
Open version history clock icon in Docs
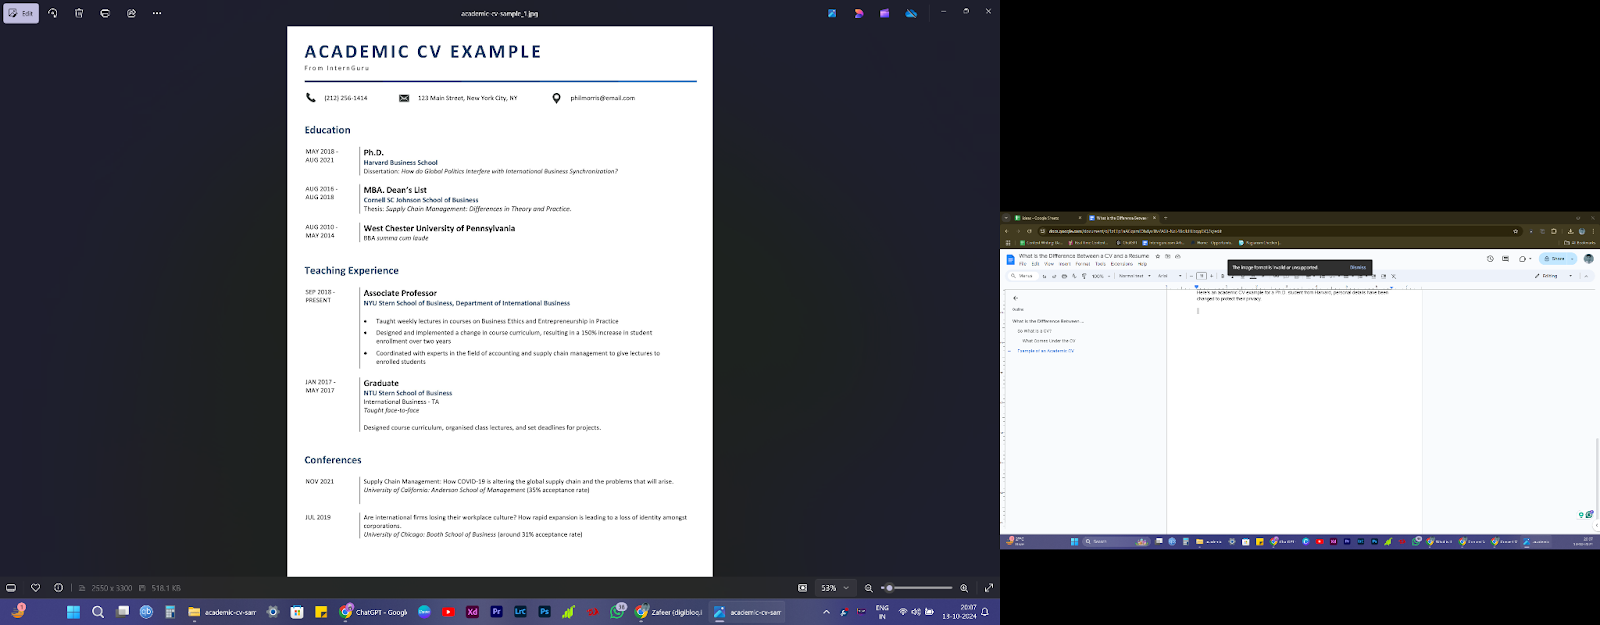tap(1490, 258)
